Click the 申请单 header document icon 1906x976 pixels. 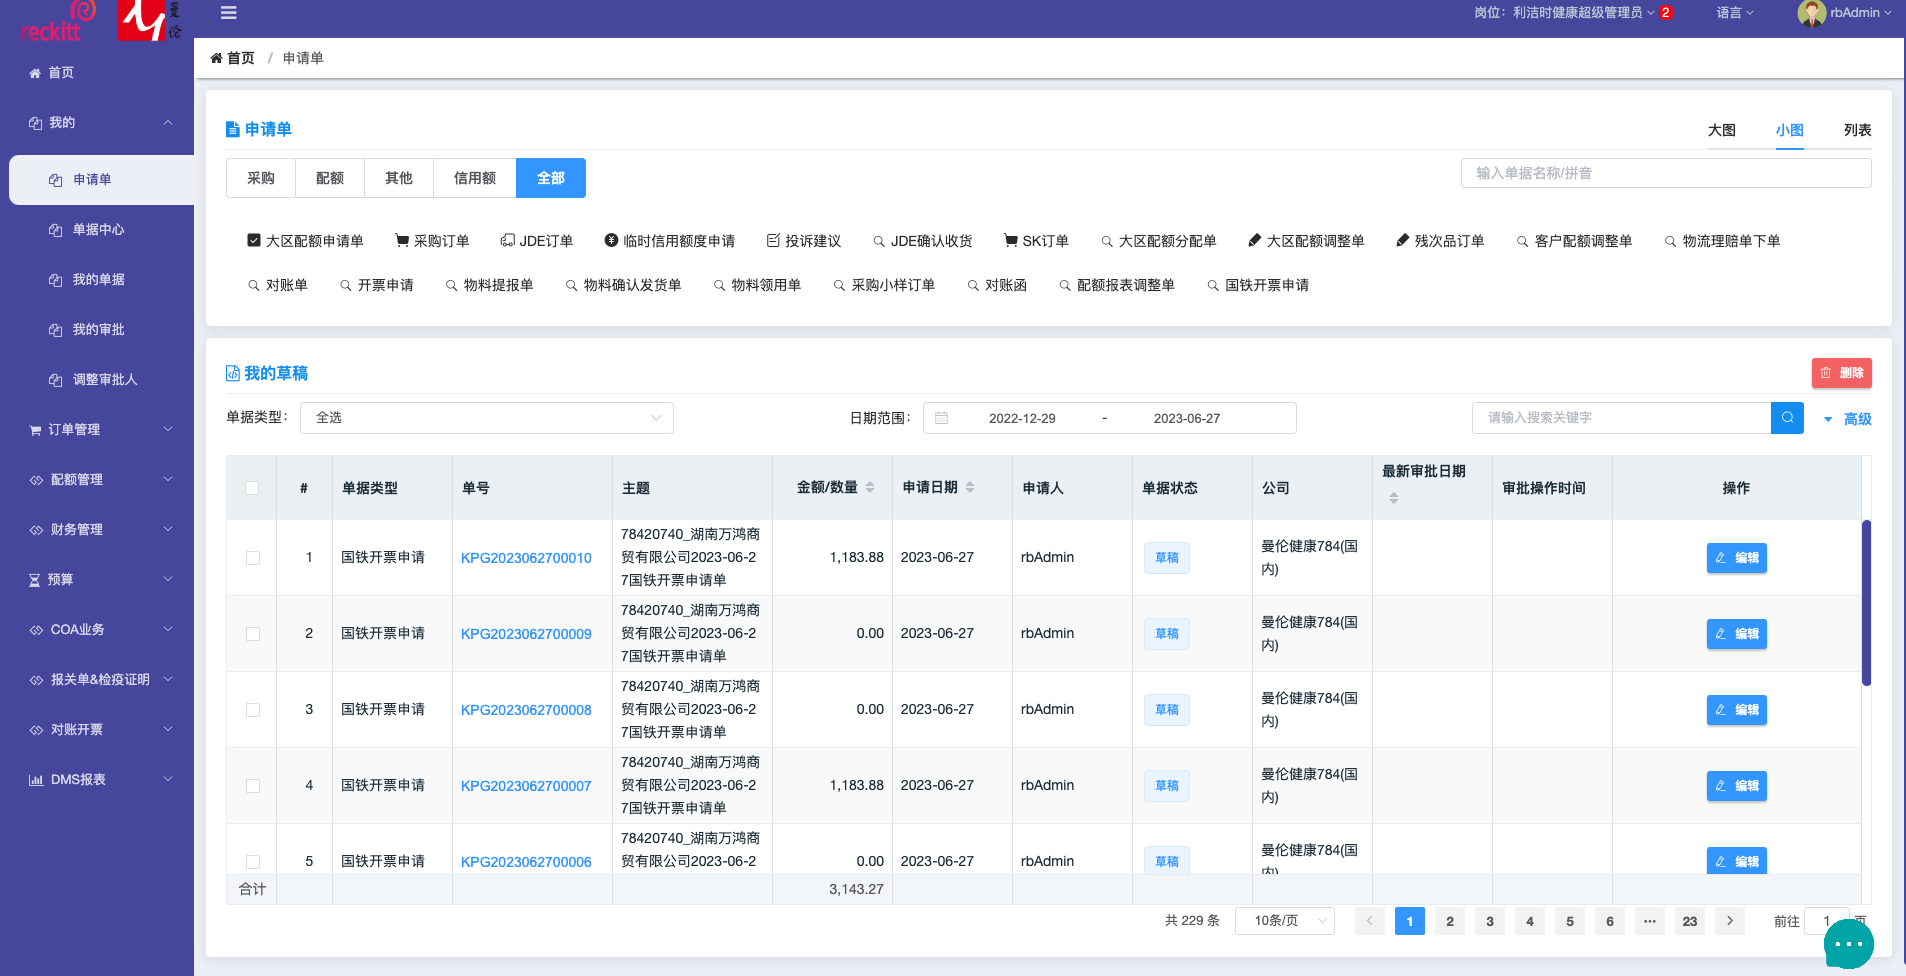click(x=233, y=129)
